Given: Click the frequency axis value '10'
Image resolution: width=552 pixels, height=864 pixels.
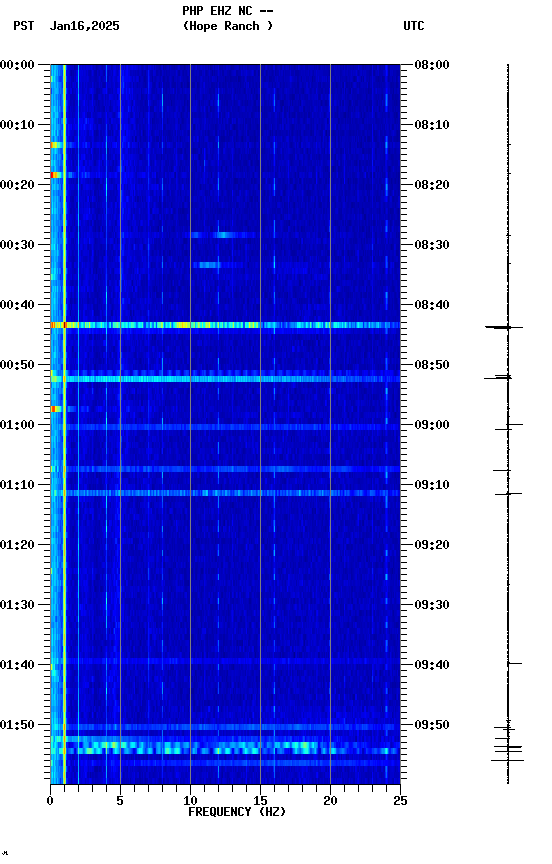Looking at the screenshot, I should 190,801.
